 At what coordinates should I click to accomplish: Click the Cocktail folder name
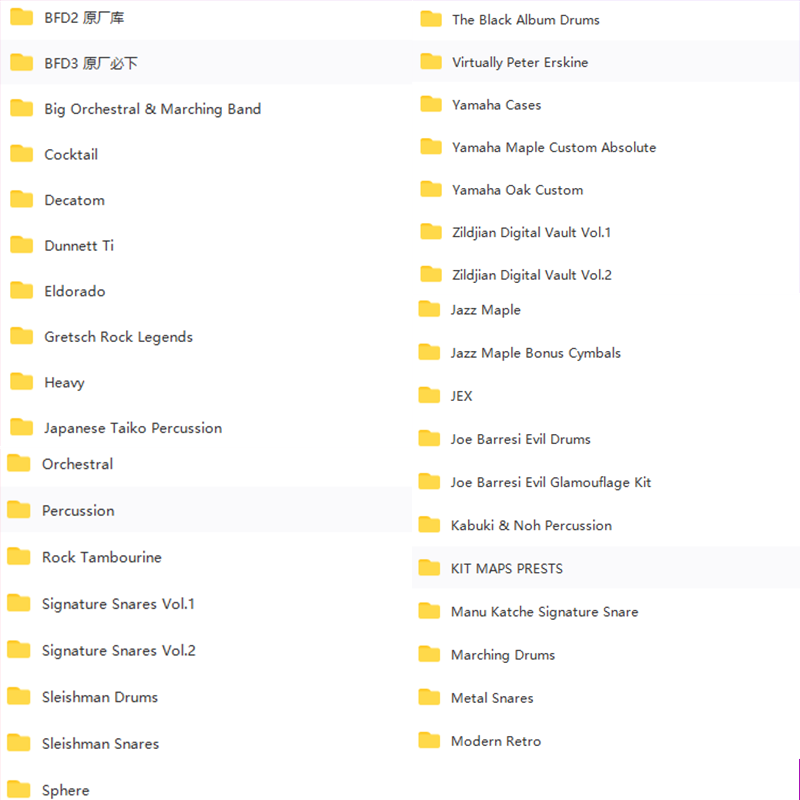coord(71,154)
